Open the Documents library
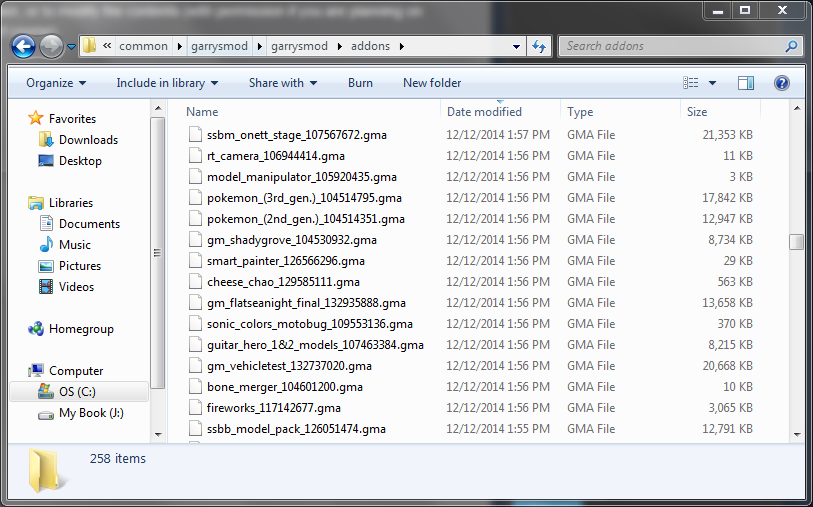 tap(89, 224)
